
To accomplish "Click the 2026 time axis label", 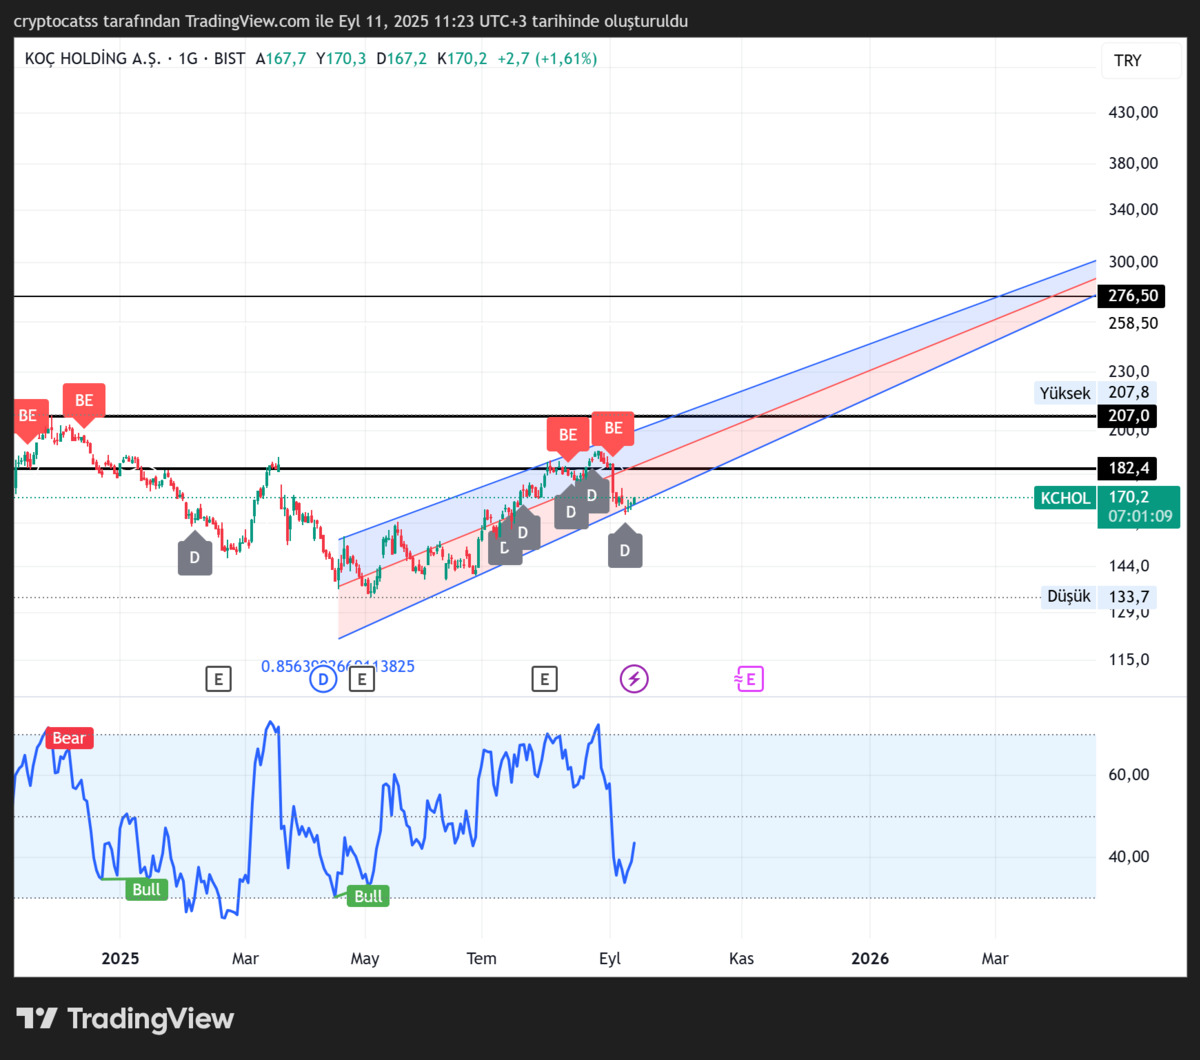I will click(x=870, y=958).
